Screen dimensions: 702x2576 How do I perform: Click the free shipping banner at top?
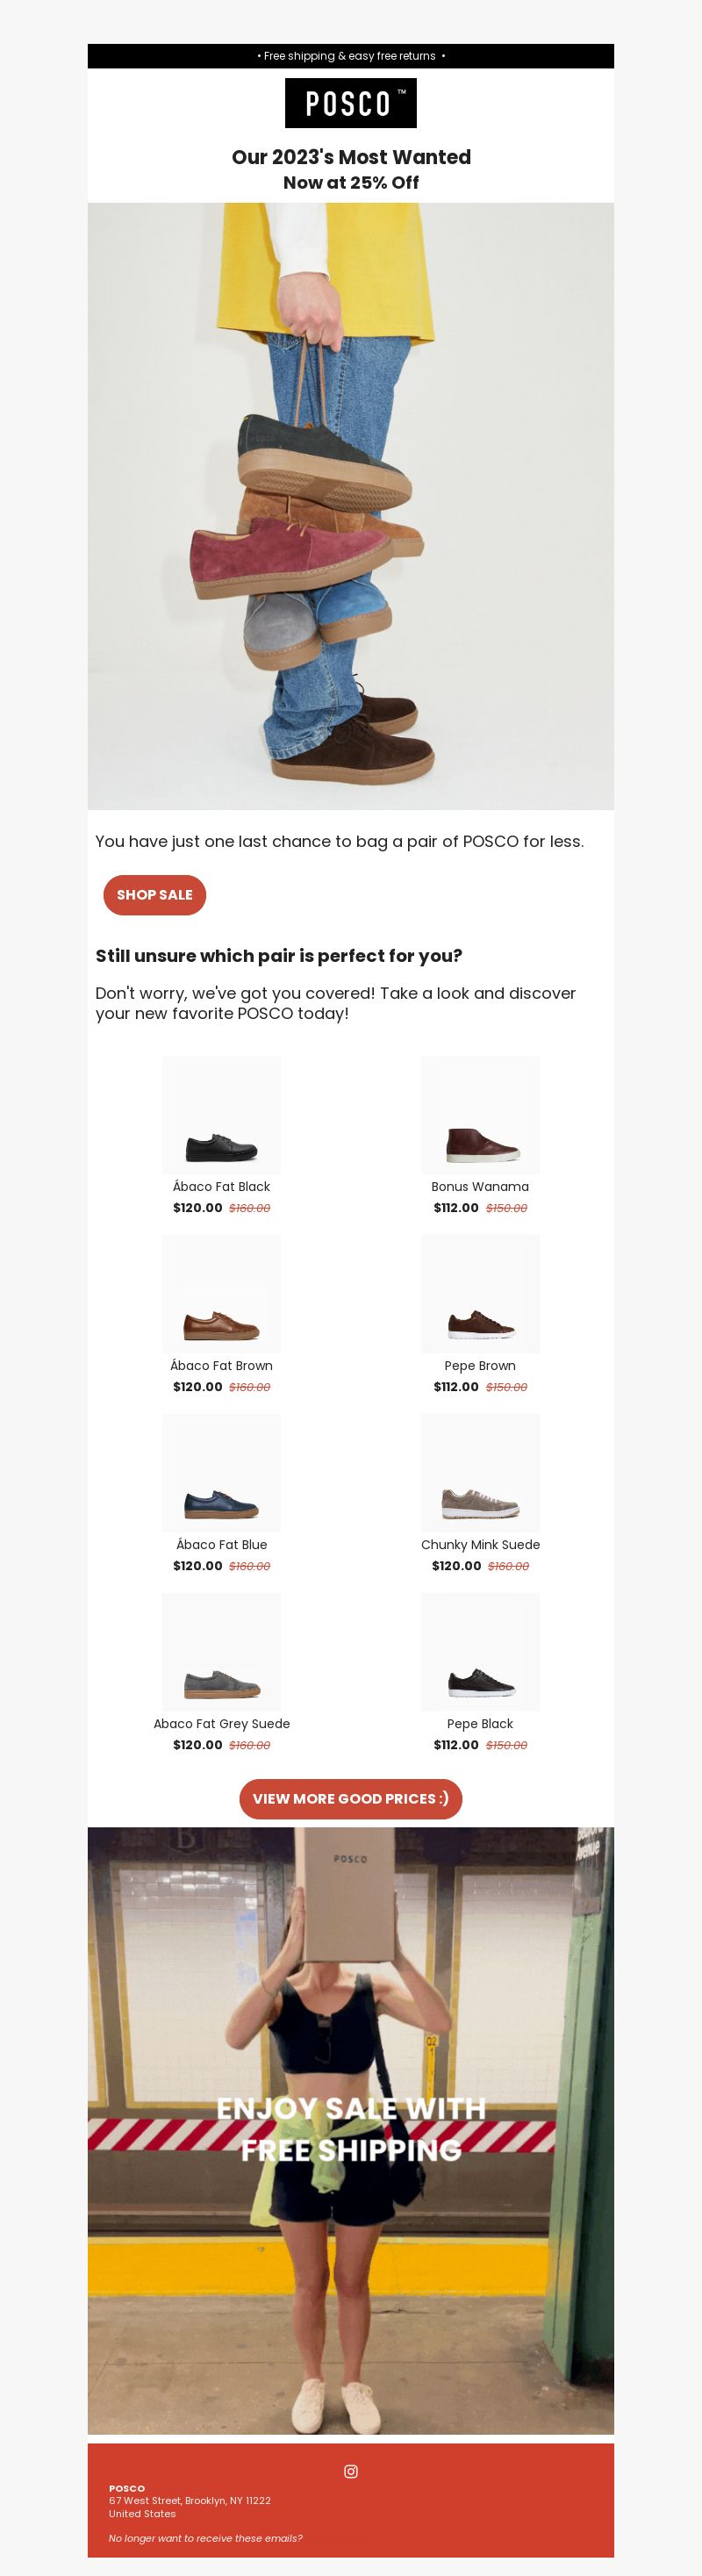click(351, 56)
